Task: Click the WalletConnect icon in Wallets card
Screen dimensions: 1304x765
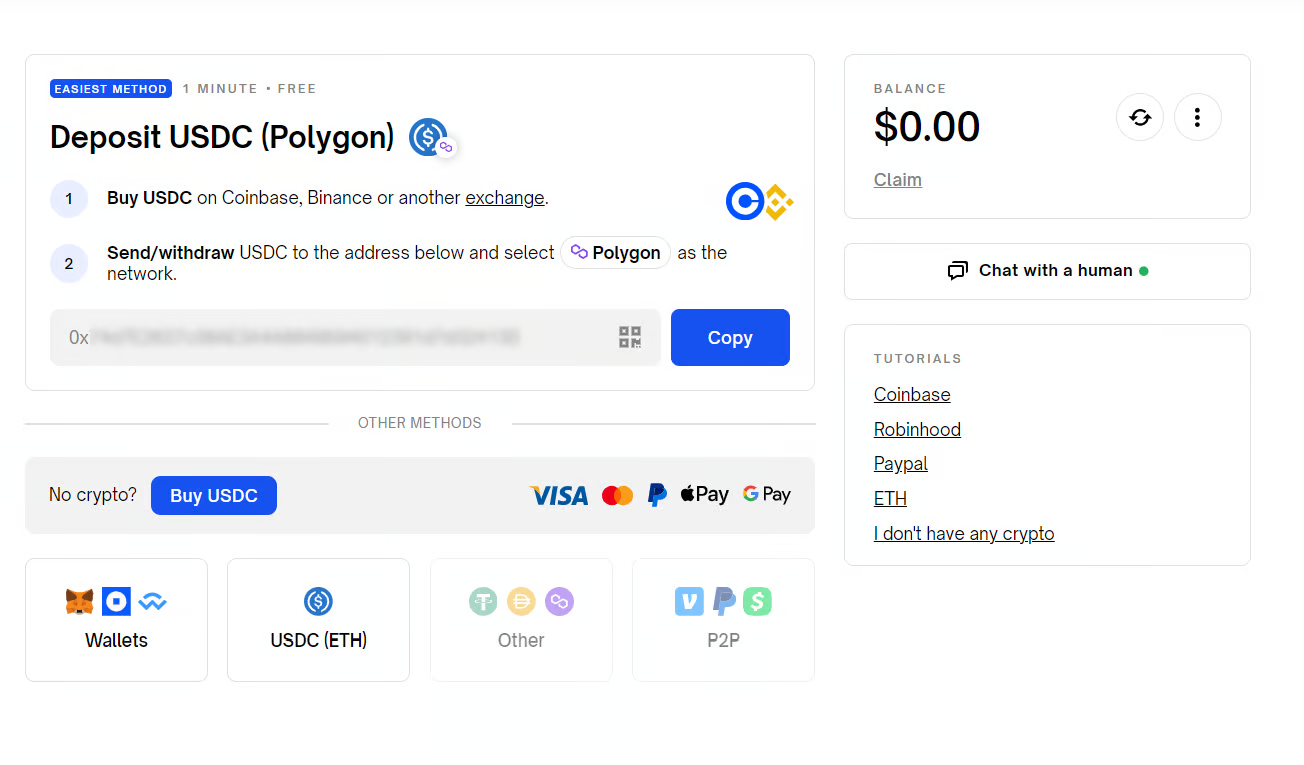Action: 150,601
